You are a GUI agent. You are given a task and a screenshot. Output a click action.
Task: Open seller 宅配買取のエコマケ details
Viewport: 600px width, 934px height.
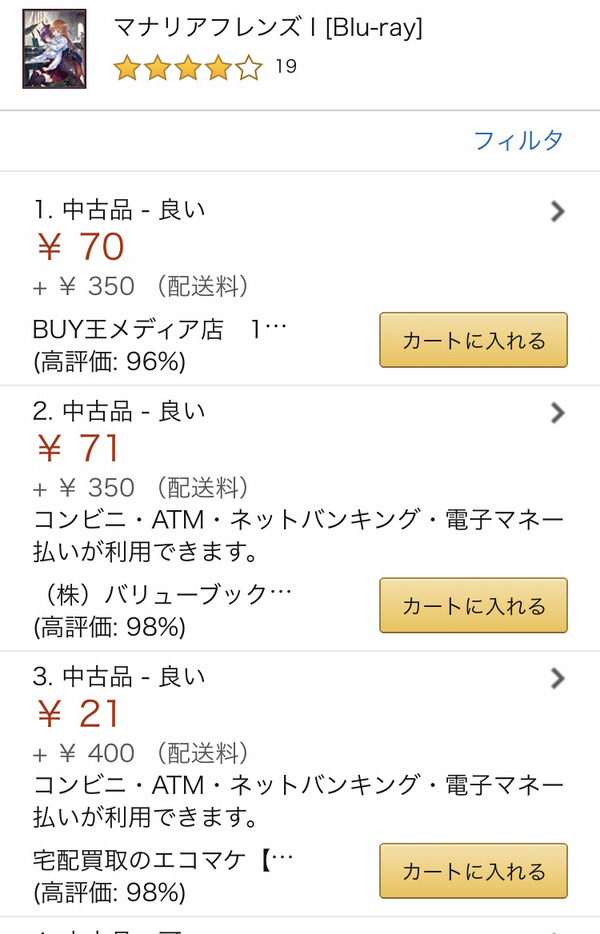point(163,860)
